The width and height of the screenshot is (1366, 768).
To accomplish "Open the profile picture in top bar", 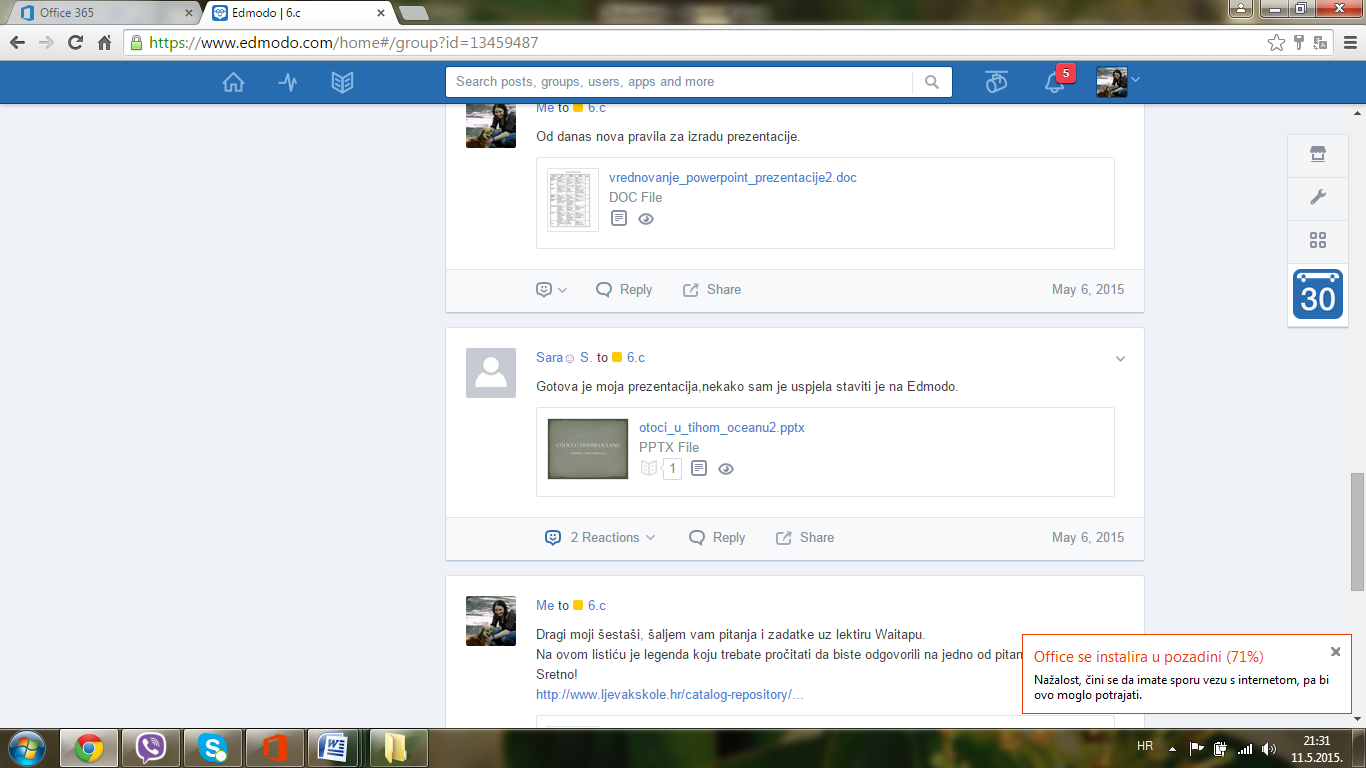I will pyautogui.click(x=1112, y=82).
